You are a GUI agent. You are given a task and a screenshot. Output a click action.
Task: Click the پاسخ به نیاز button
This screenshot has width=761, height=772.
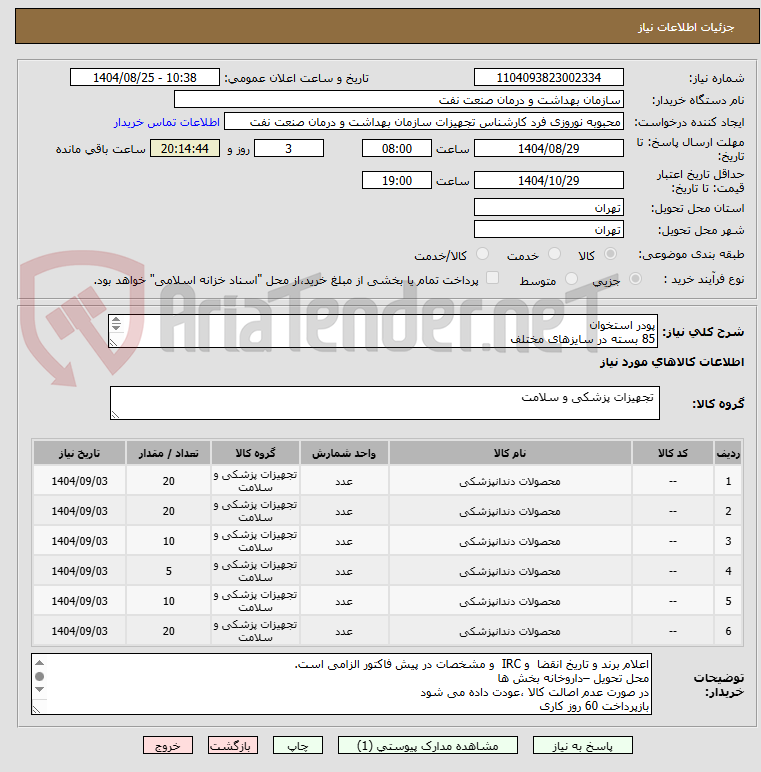tap(582, 745)
